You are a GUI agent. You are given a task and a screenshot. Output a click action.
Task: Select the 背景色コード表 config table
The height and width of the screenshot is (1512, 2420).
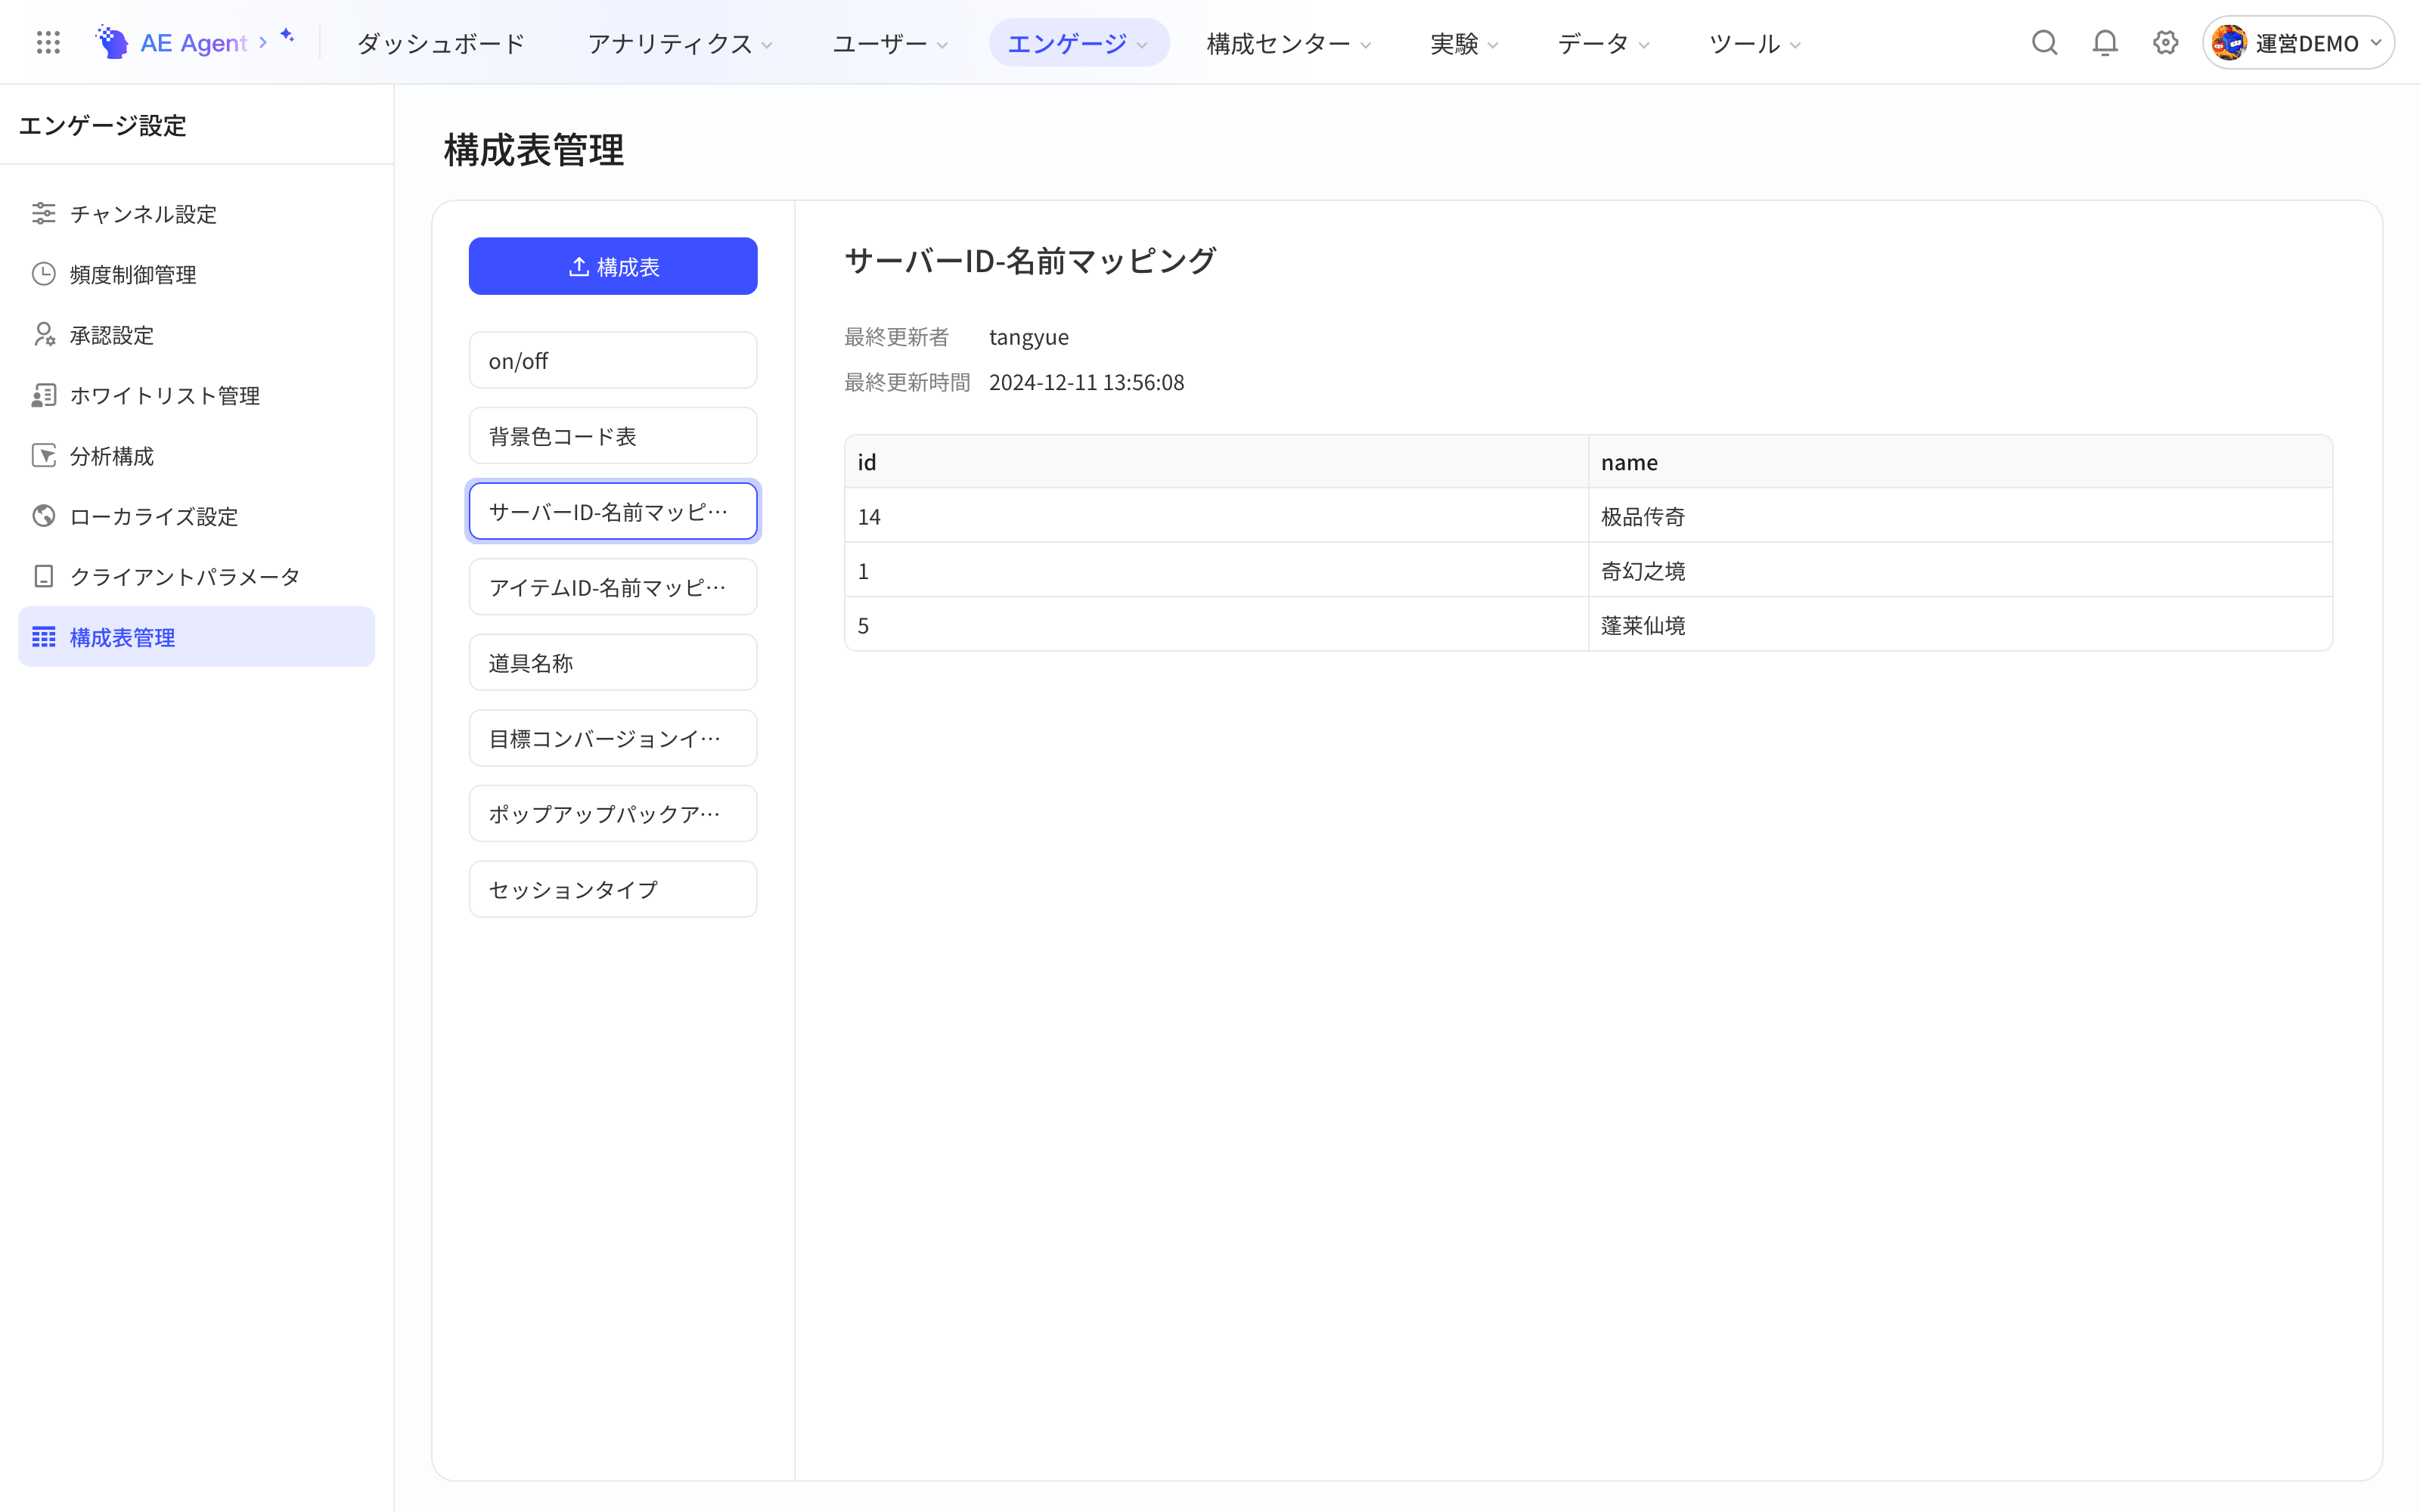pyautogui.click(x=613, y=436)
